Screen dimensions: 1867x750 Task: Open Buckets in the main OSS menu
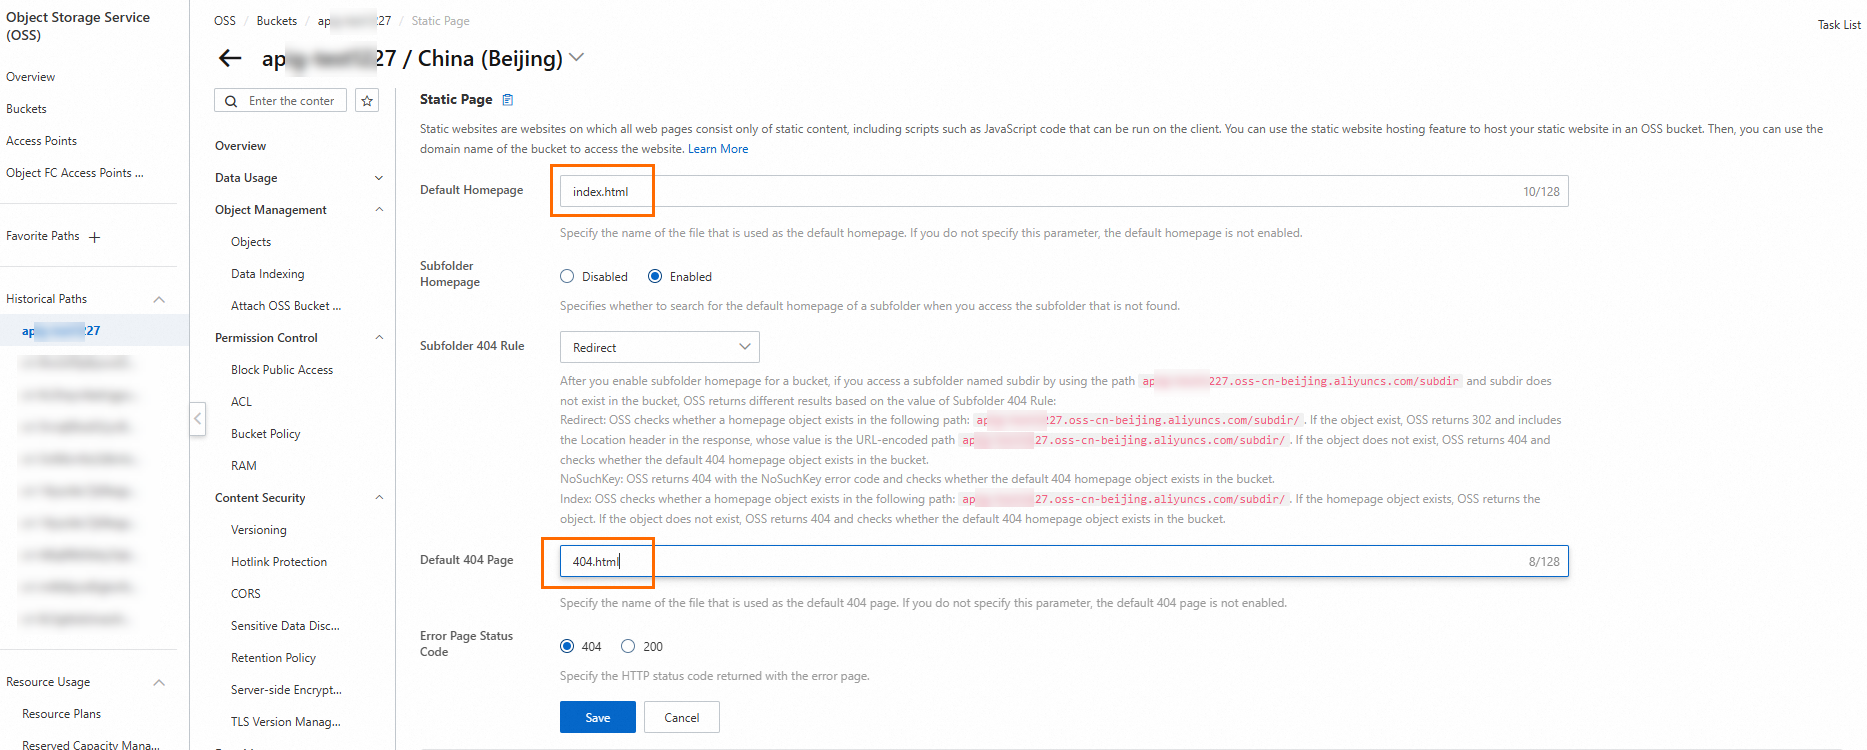(27, 109)
